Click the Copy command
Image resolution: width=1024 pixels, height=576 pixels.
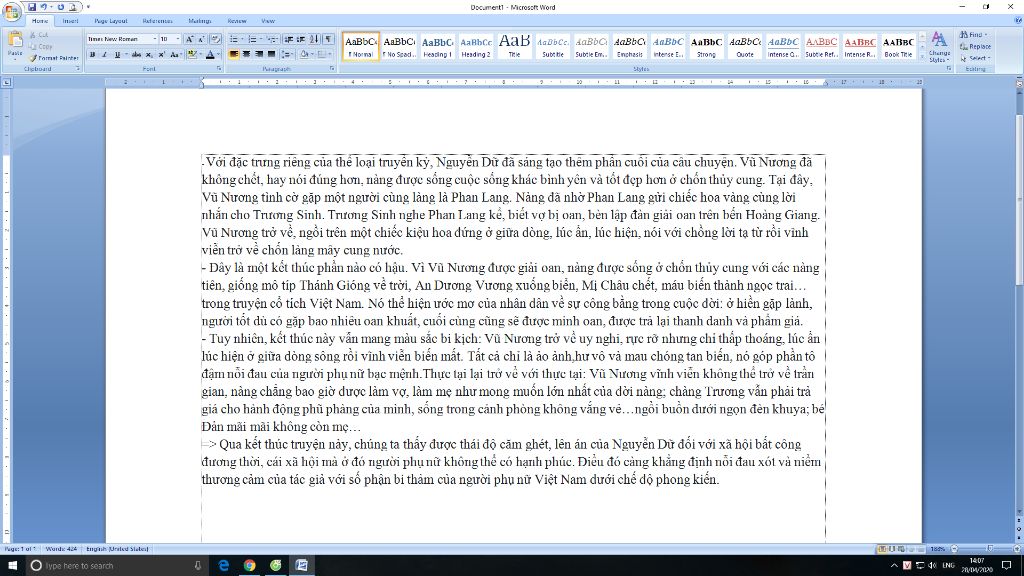pos(40,46)
